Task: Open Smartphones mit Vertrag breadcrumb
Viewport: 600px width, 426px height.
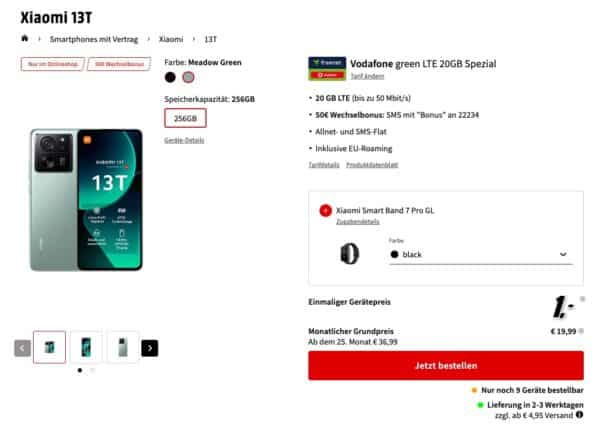Action: 94,39
